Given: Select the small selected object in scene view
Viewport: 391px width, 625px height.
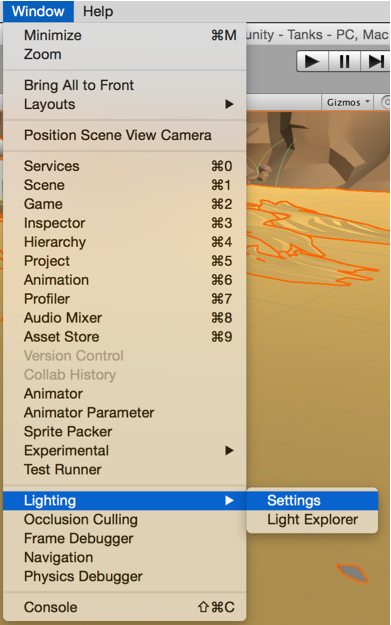Looking at the screenshot, I should pyautogui.click(x=353, y=573).
